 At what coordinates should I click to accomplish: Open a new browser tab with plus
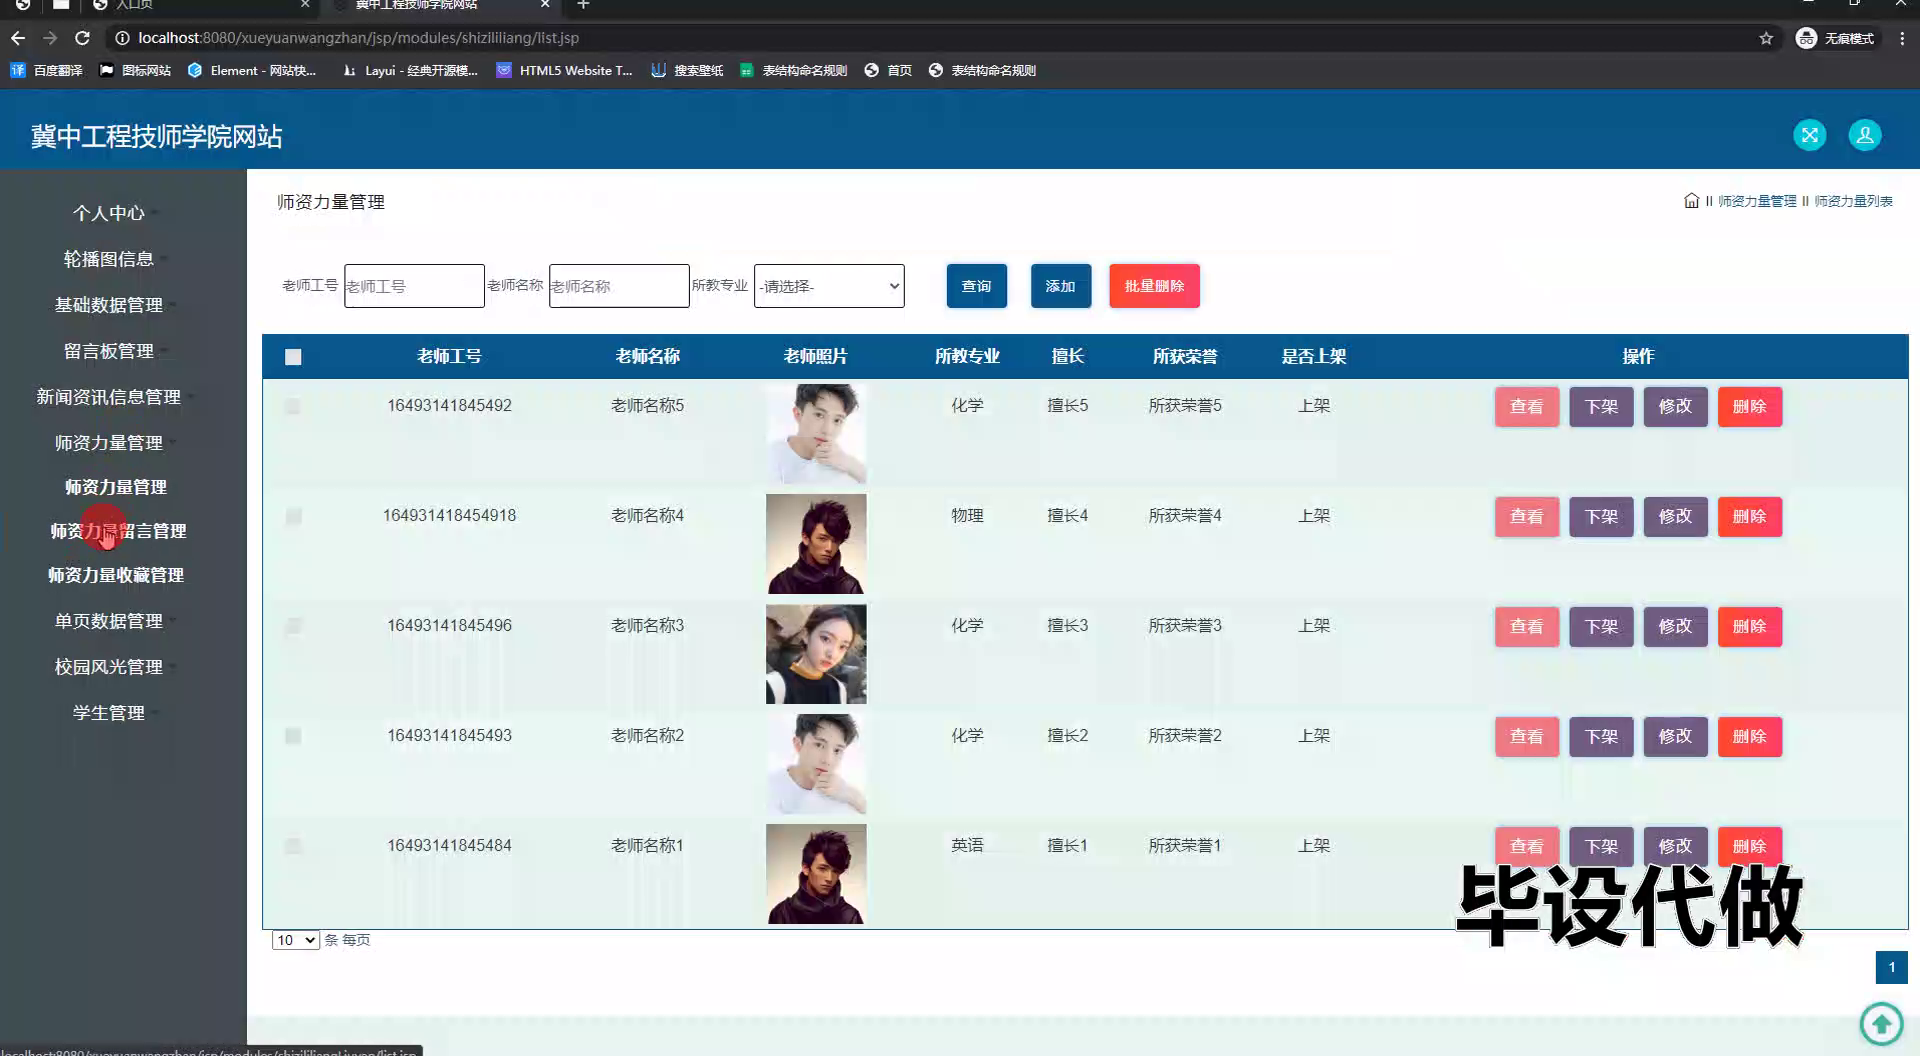point(583,5)
